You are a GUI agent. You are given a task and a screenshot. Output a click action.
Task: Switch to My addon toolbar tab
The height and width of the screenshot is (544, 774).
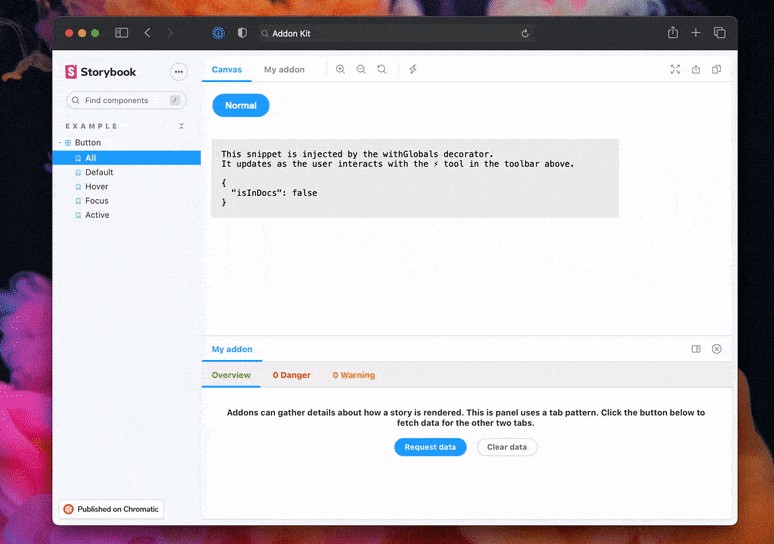pyautogui.click(x=284, y=70)
